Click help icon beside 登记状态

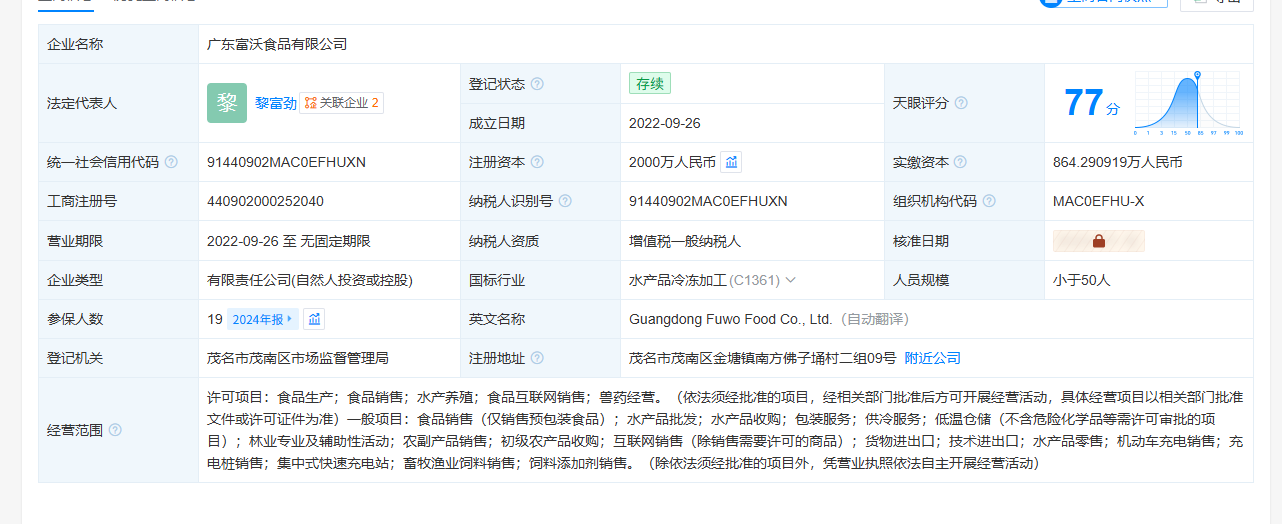tap(537, 84)
